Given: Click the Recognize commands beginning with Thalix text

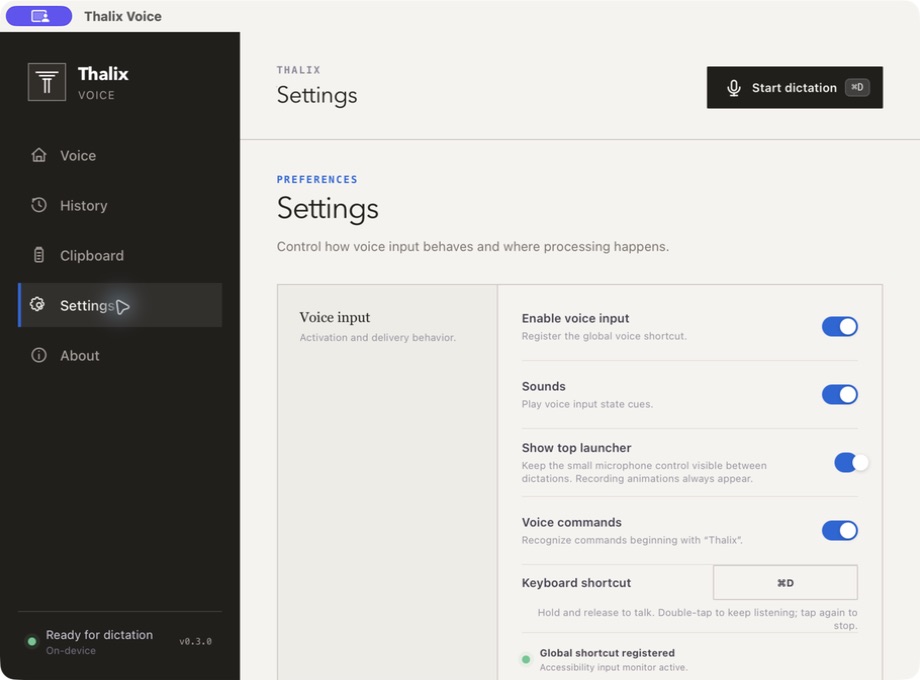Looking at the screenshot, I should tap(632, 540).
